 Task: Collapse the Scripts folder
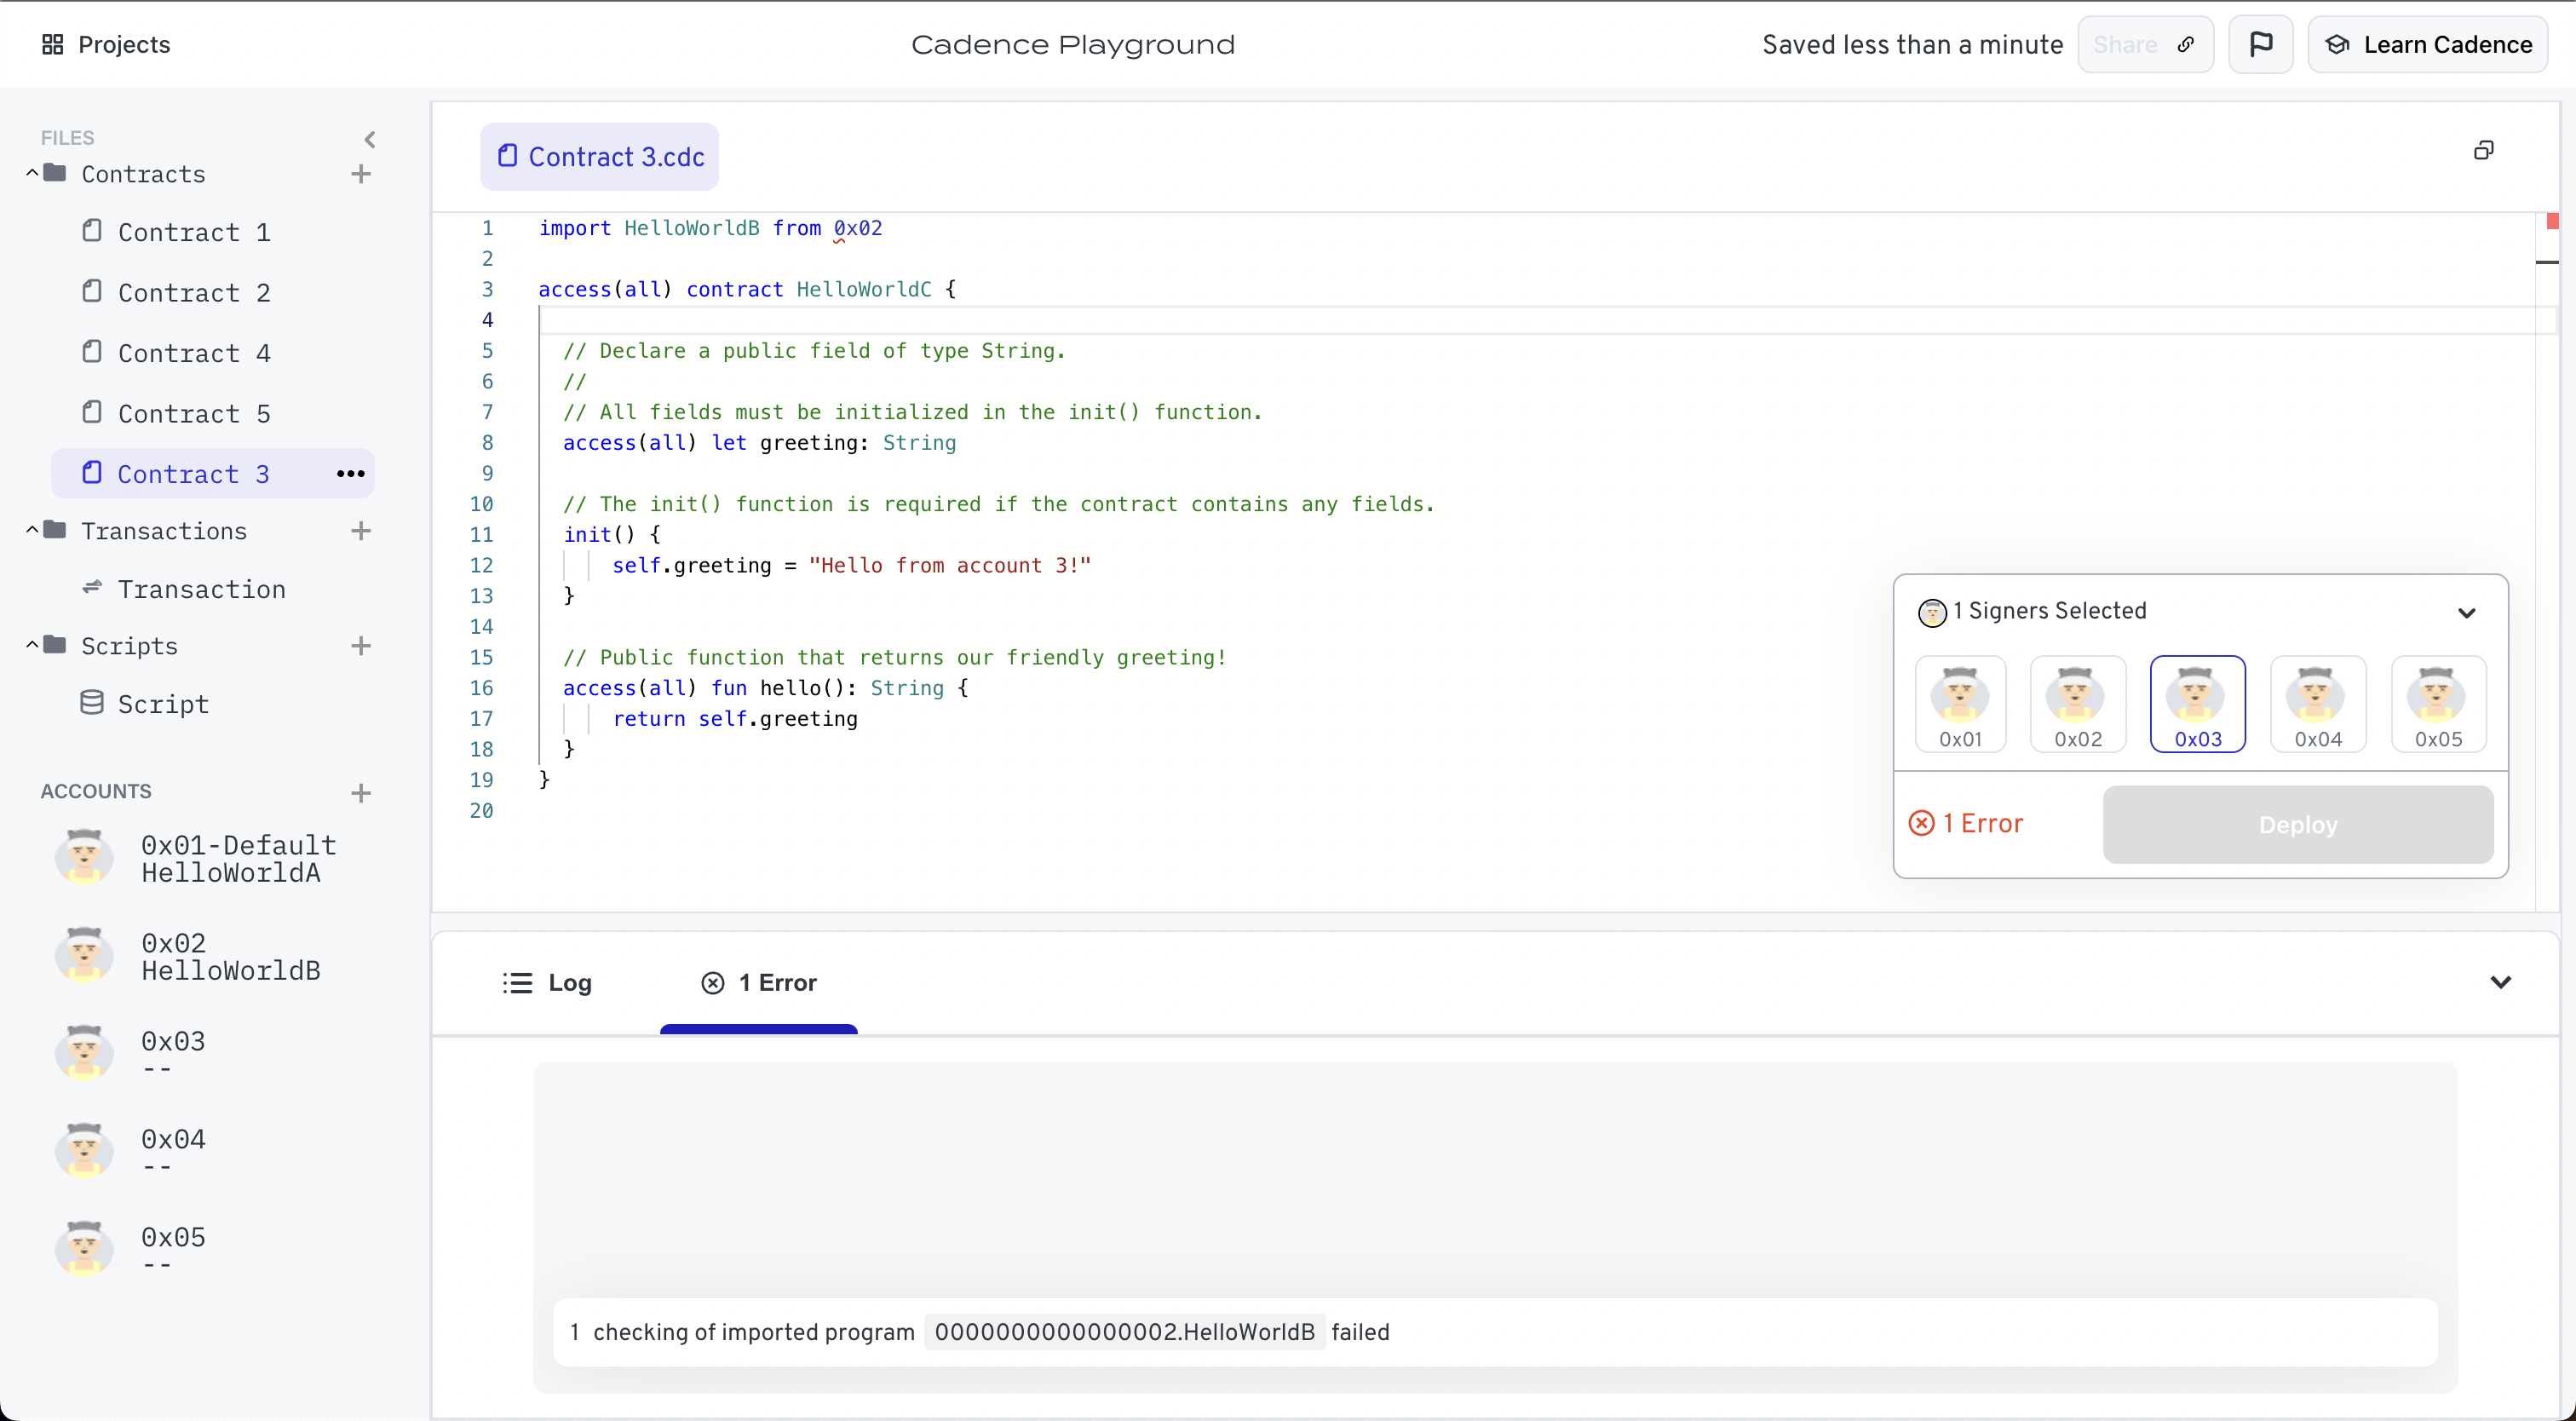pyautogui.click(x=32, y=645)
